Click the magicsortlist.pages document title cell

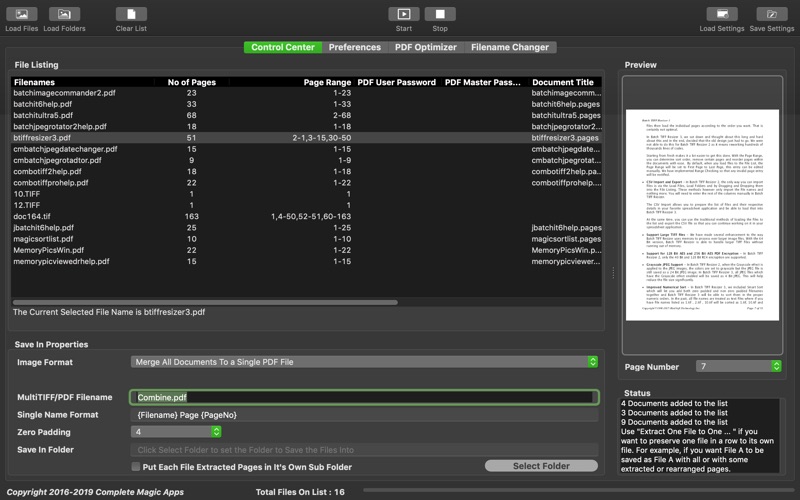click(x=566, y=239)
